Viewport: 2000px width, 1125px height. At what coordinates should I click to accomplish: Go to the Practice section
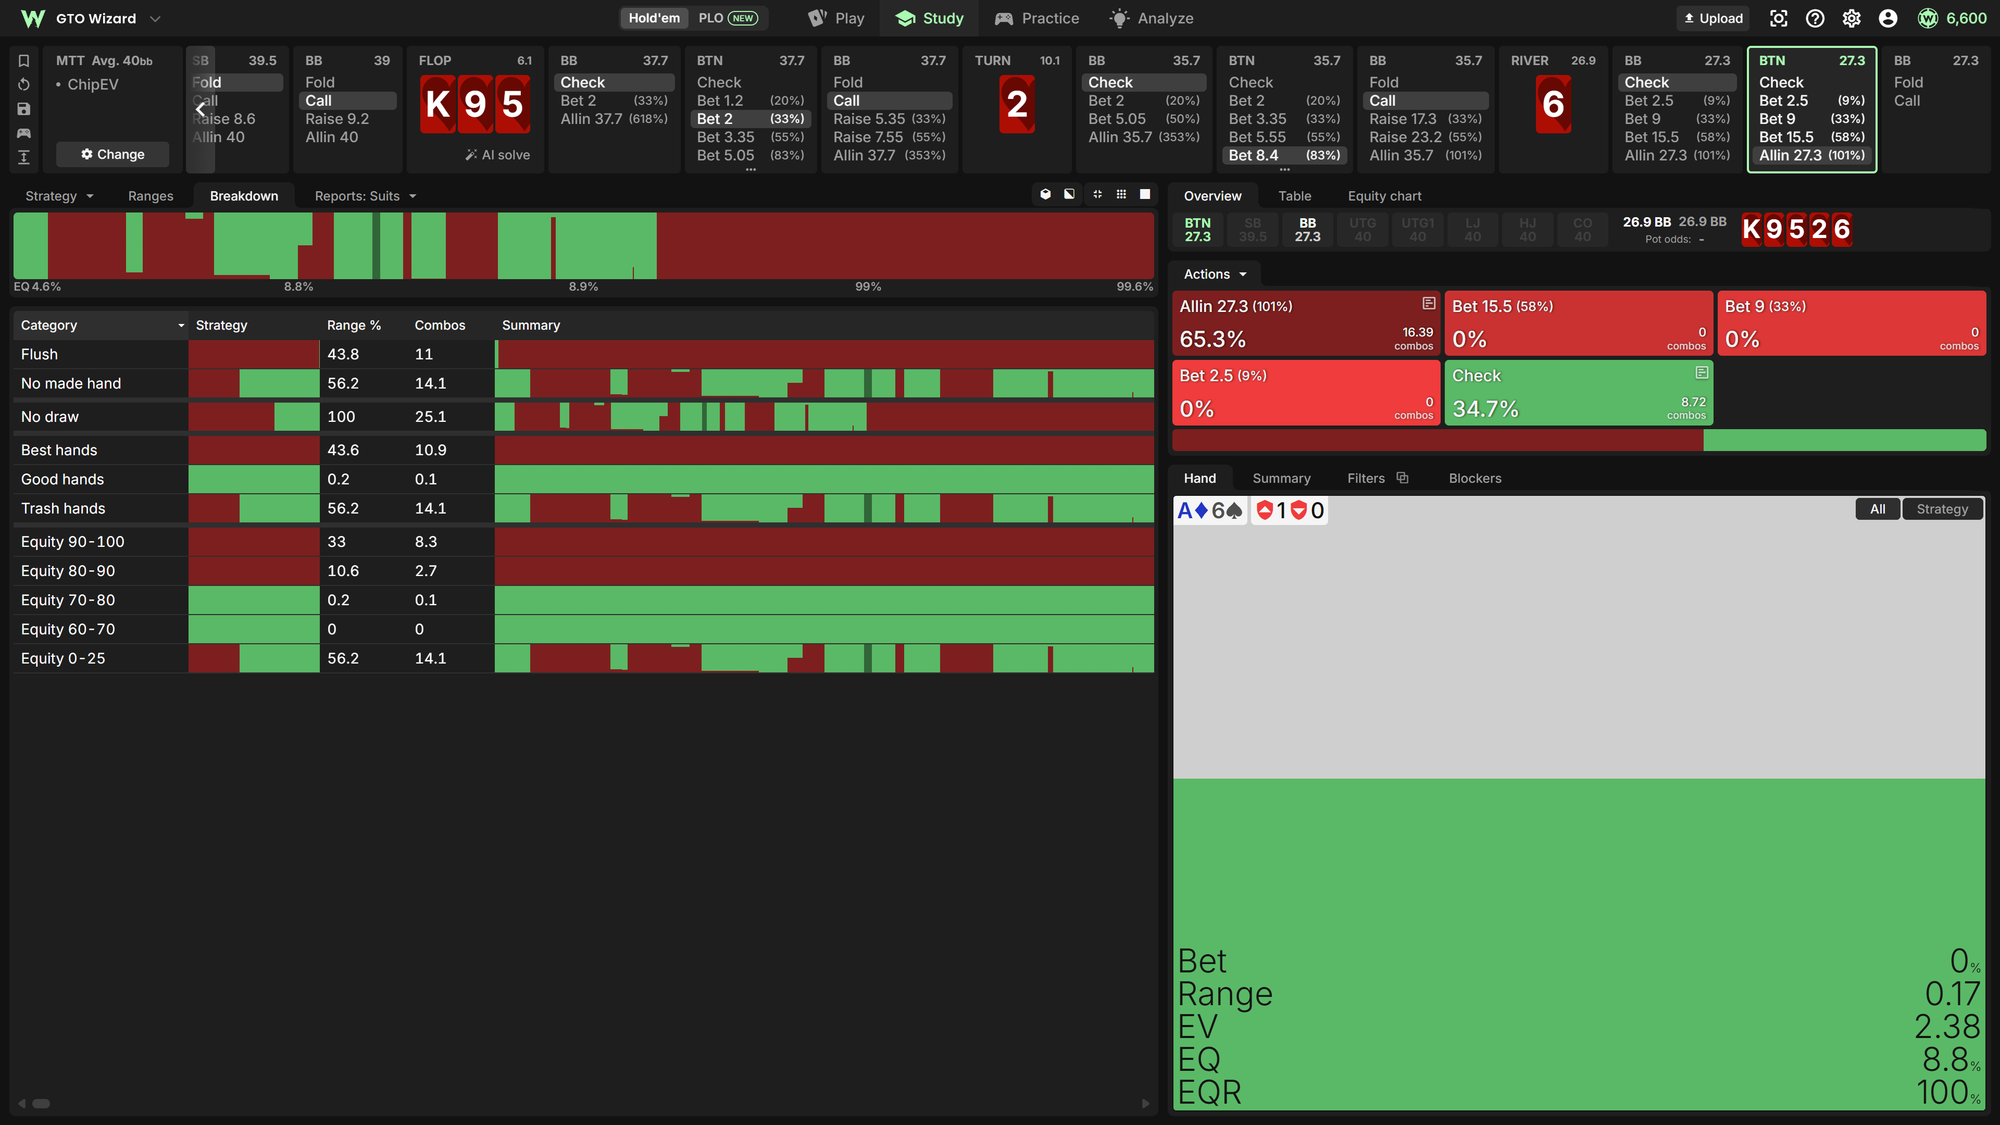pos(1037,18)
